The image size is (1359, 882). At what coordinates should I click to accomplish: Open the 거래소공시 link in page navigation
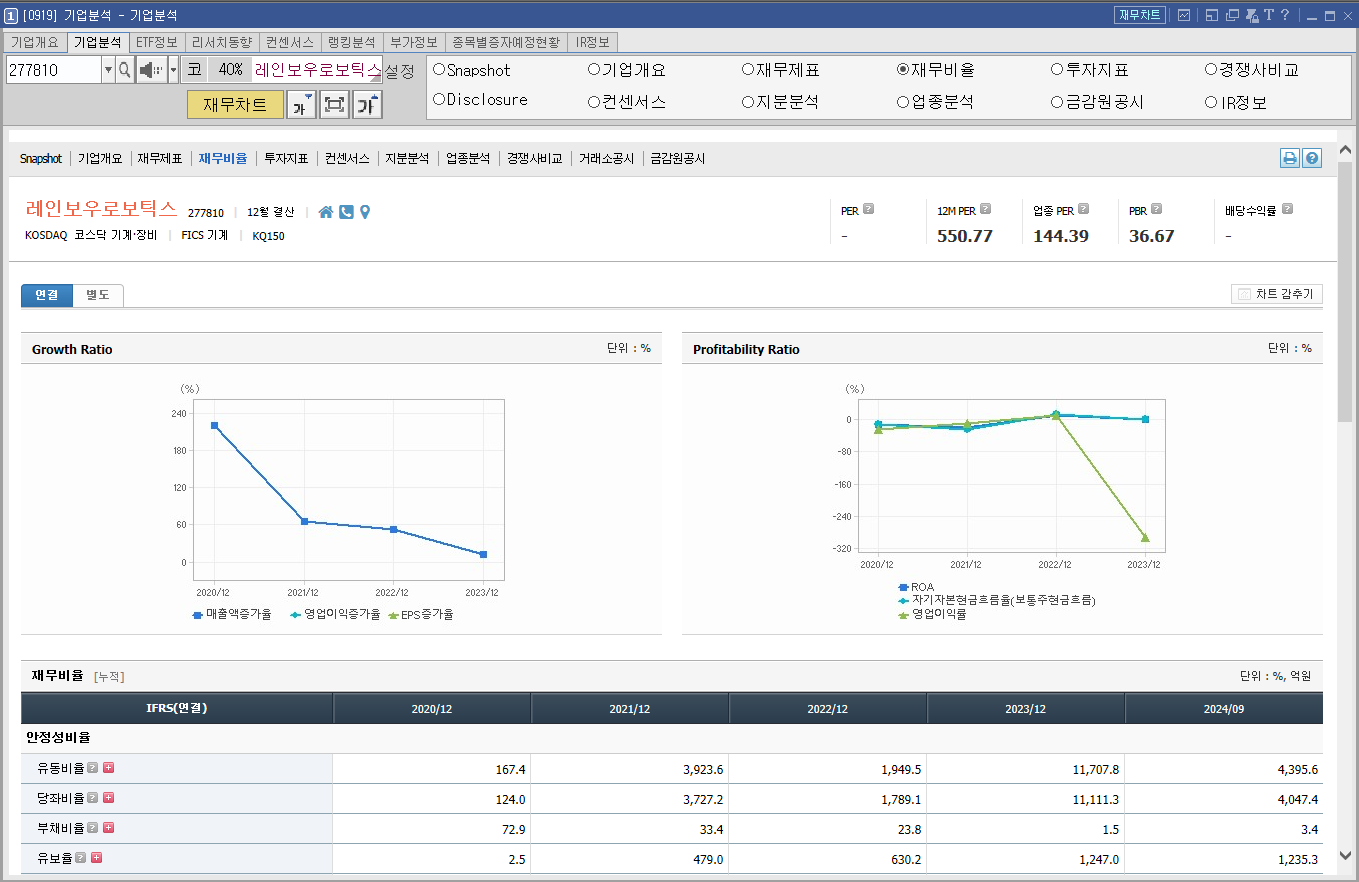(606, 159)
